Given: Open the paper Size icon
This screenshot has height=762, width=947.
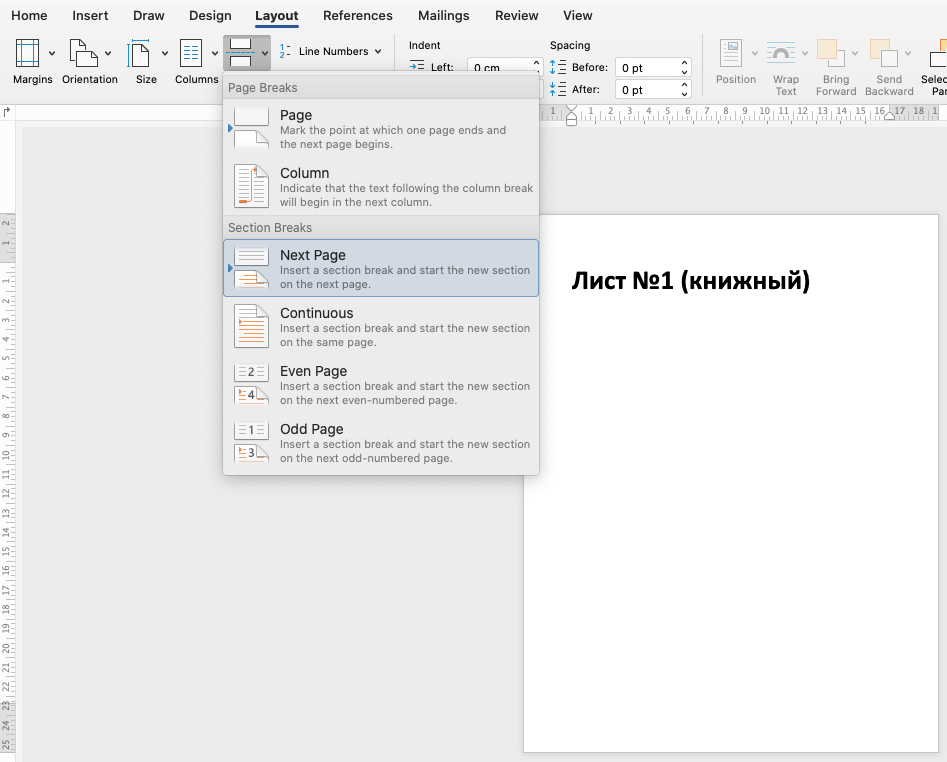Looking at the screenshot, I should 139,53.
